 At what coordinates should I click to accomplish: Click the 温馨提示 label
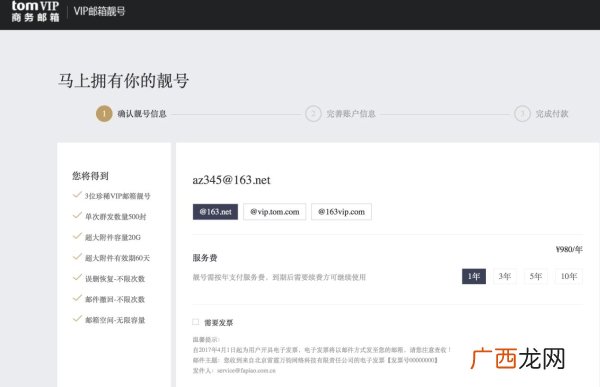tap(206, 340)
